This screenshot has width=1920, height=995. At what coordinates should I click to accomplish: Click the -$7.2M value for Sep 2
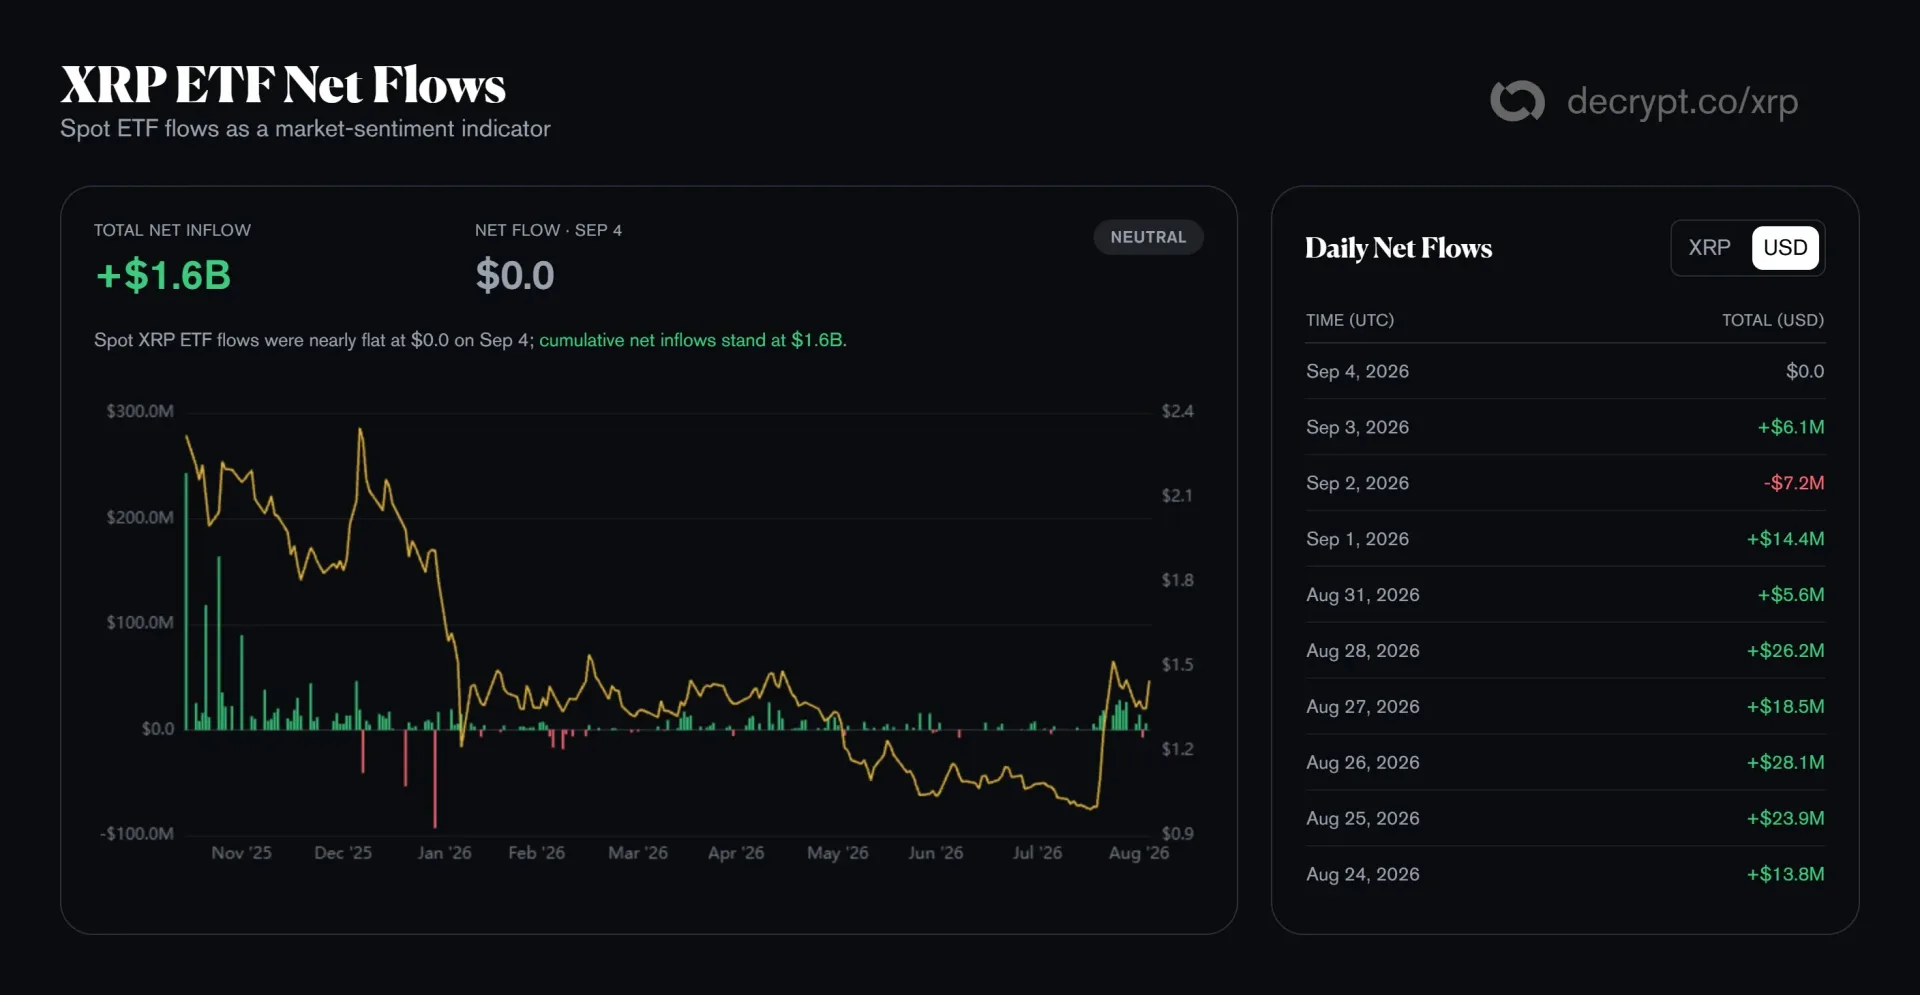1794,483
